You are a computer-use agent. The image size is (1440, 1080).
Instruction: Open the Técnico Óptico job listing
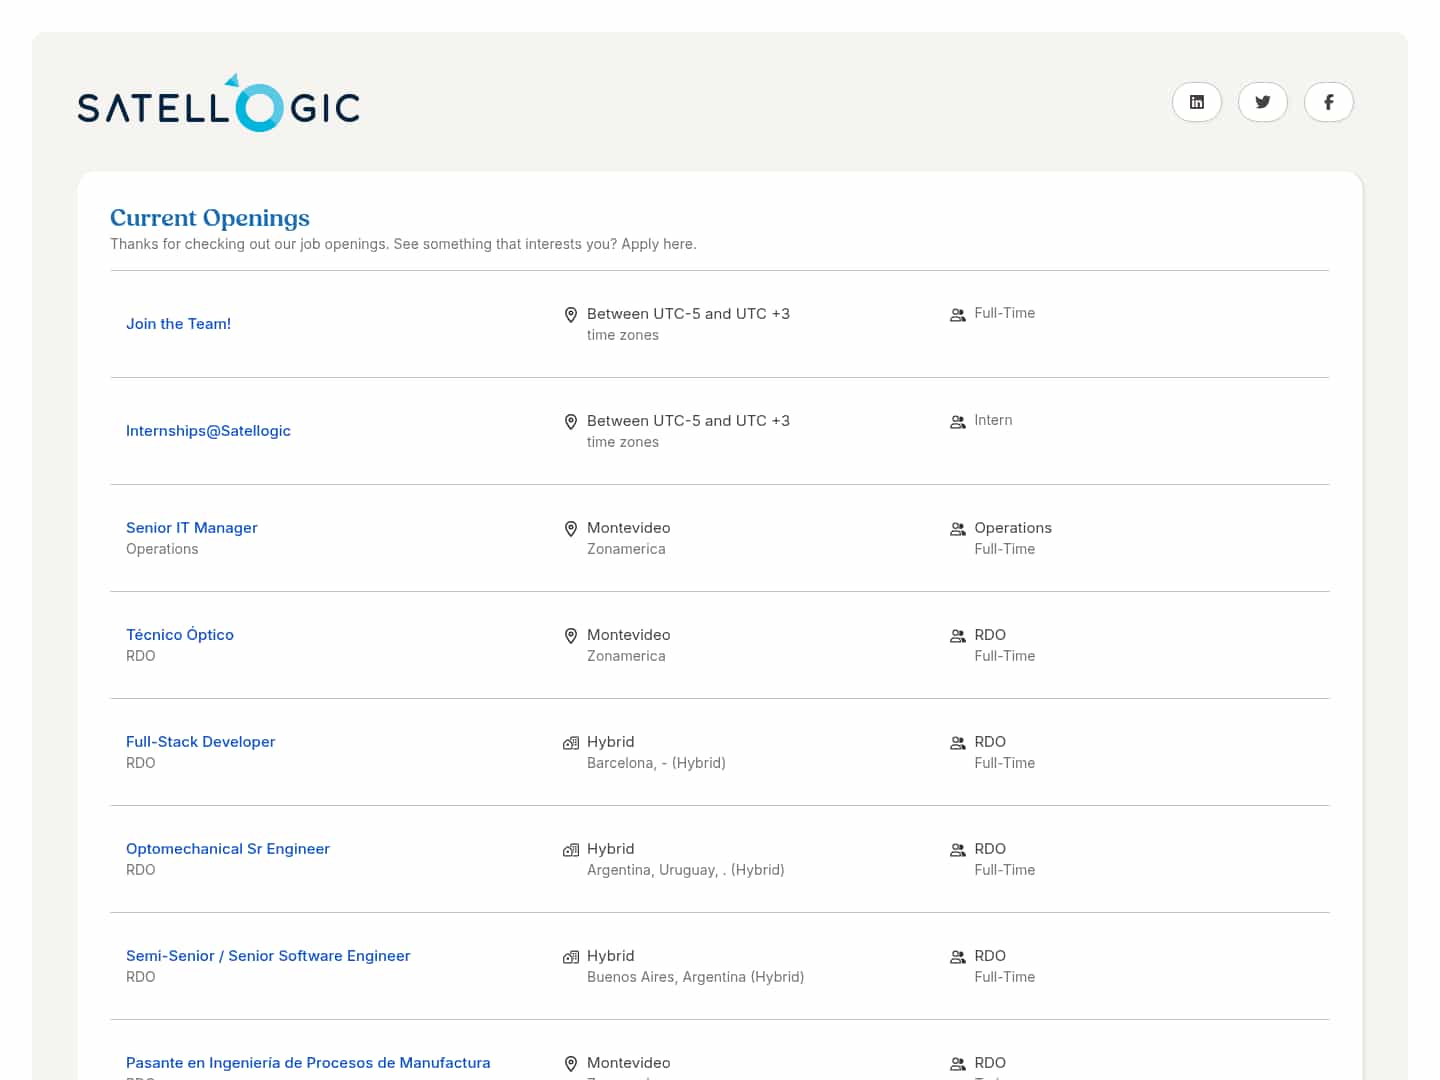point(180,635)
